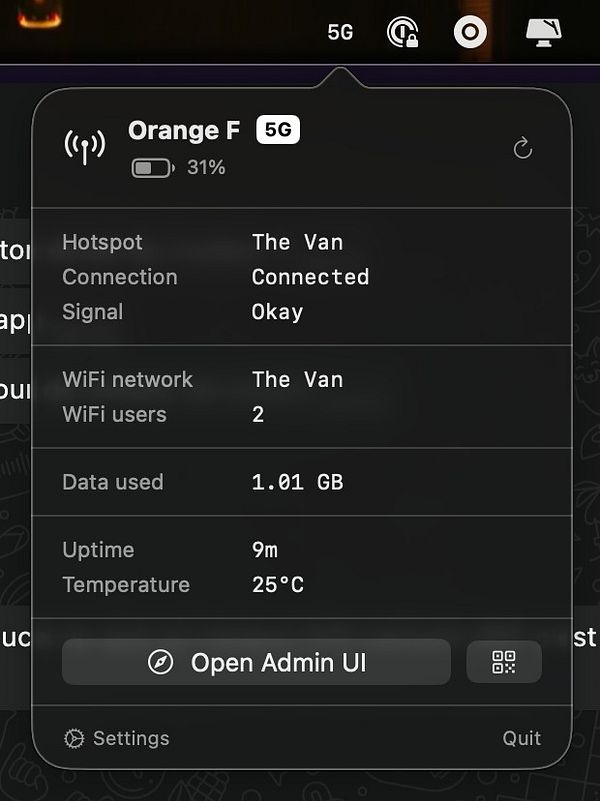Viewport: 600px width, 801px height.
Task: Click the 5G menu bar status item
Action: 340,32
